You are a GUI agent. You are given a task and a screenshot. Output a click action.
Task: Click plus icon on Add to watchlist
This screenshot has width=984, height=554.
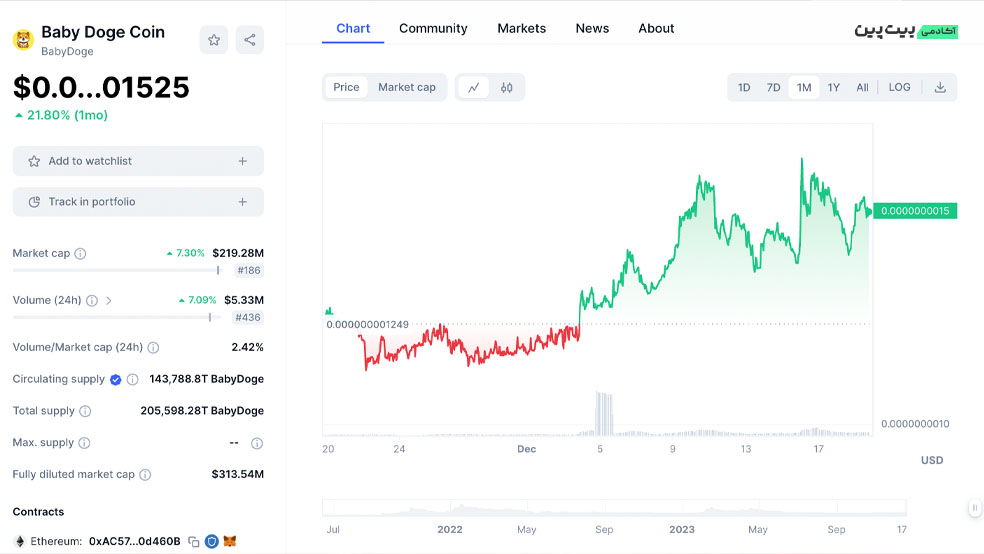(x=243, y=161)
